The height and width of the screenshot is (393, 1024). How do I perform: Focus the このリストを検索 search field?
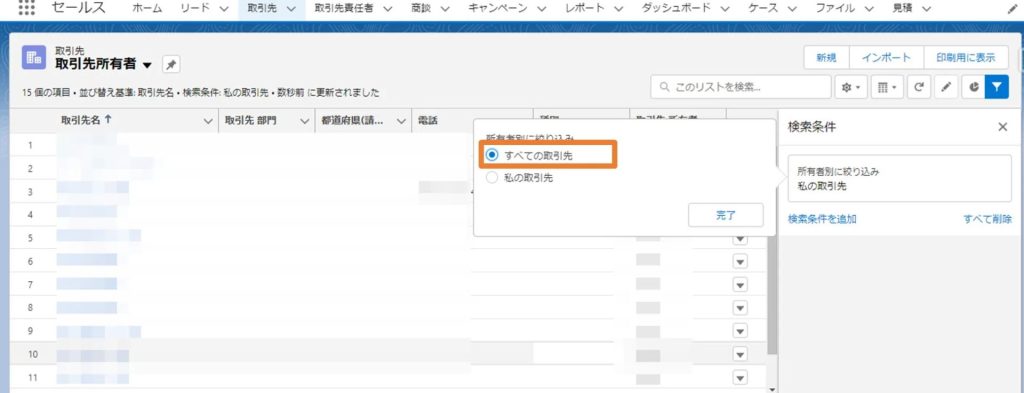tap(741, 87)
